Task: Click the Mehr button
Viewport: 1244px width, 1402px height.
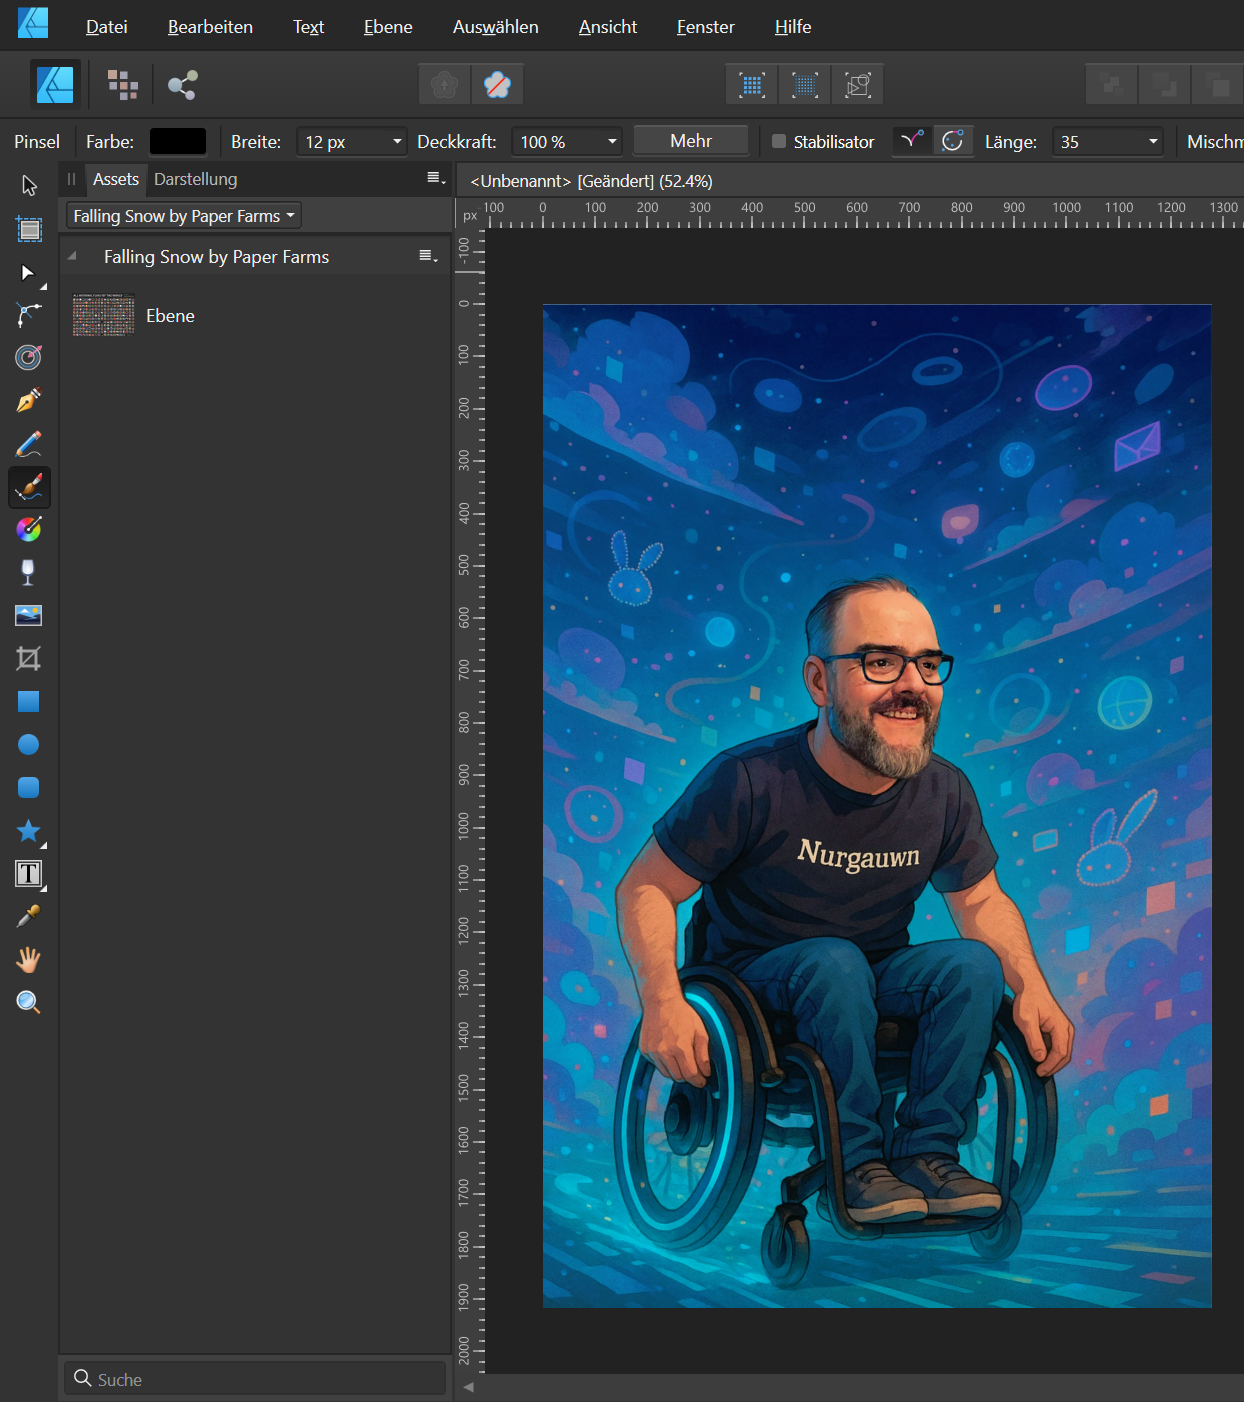Action: [691, 141]
